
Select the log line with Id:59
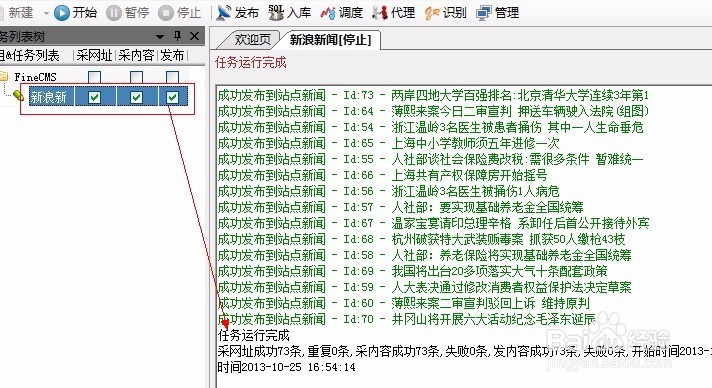pyautogui.click(x=425, y=287)
